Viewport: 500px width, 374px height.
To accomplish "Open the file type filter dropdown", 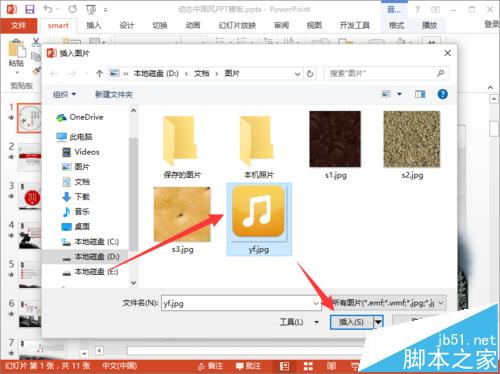I will (441, 303).
